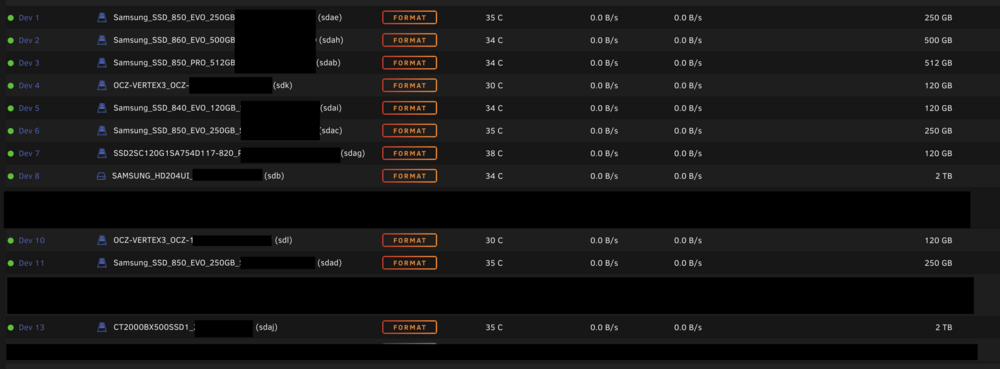Click the green status dot for Dev 4
This screenshot has height=369, width=1000.
[10, 85]
